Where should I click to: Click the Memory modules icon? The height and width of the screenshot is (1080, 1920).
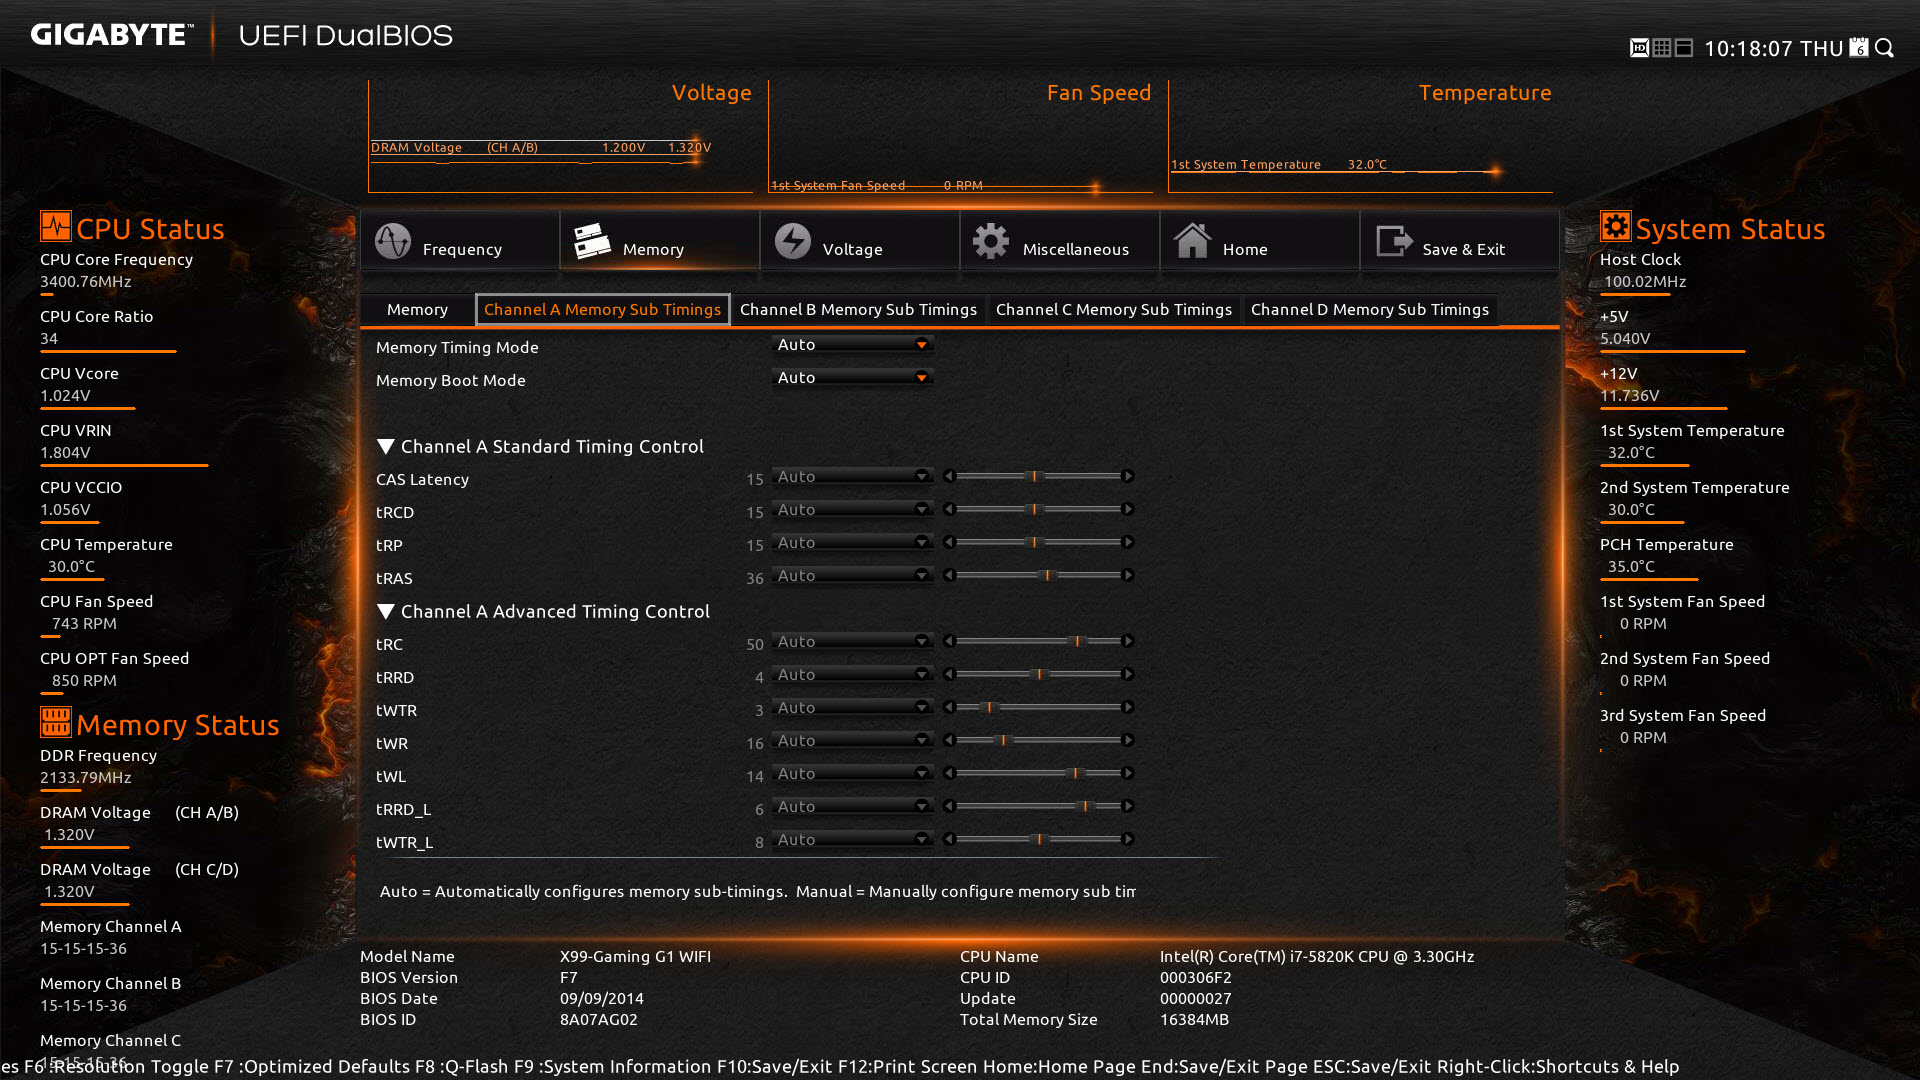pos(592,241)
